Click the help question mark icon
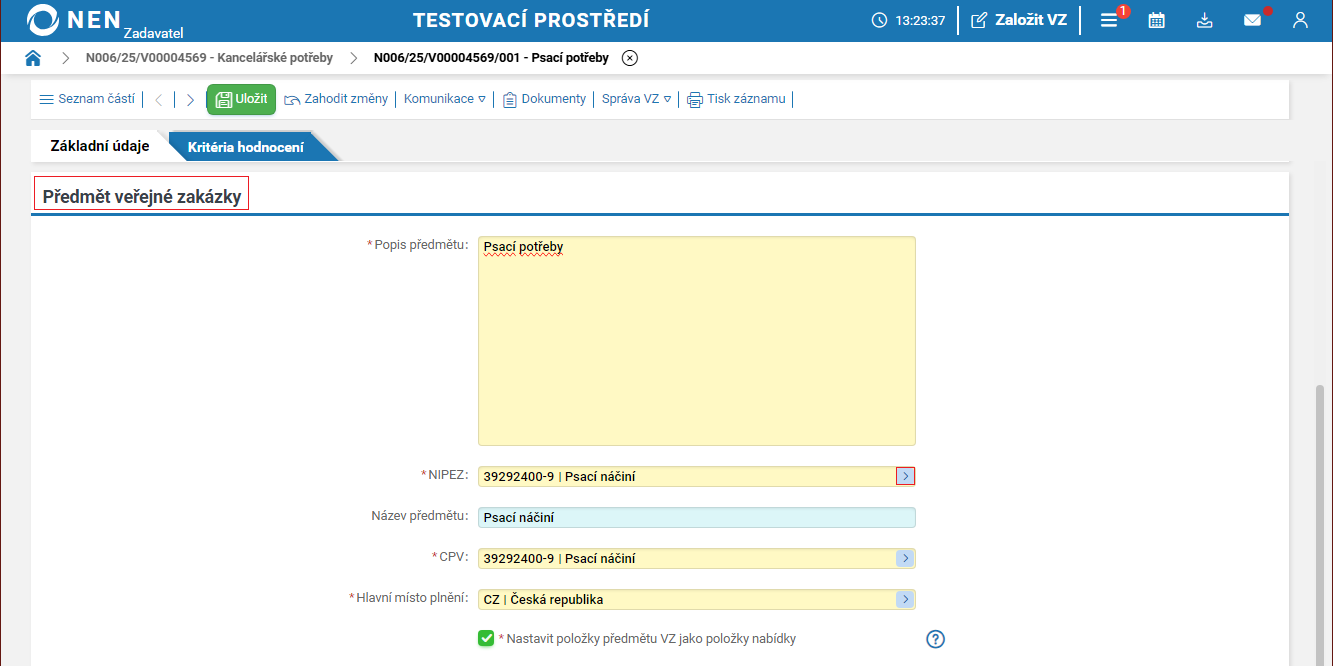 (936, 639)
